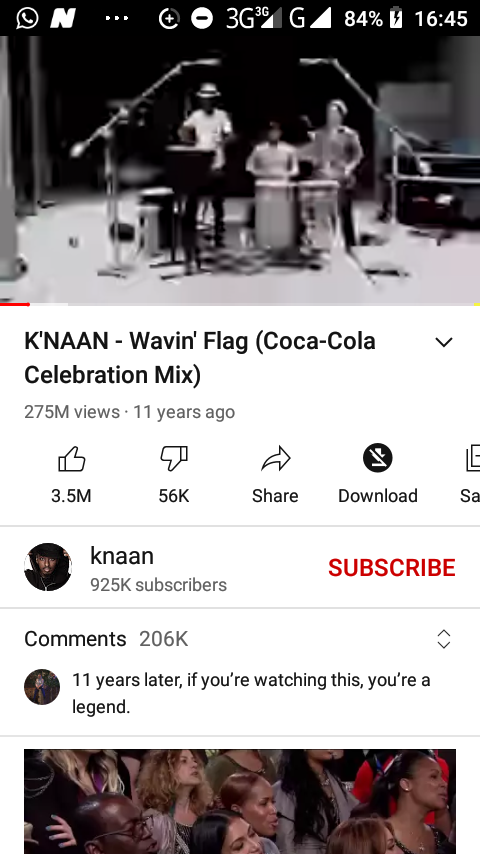Tap the video player to show controls
The height and width of the screenshot is (854, 480).
pos(240,169)
